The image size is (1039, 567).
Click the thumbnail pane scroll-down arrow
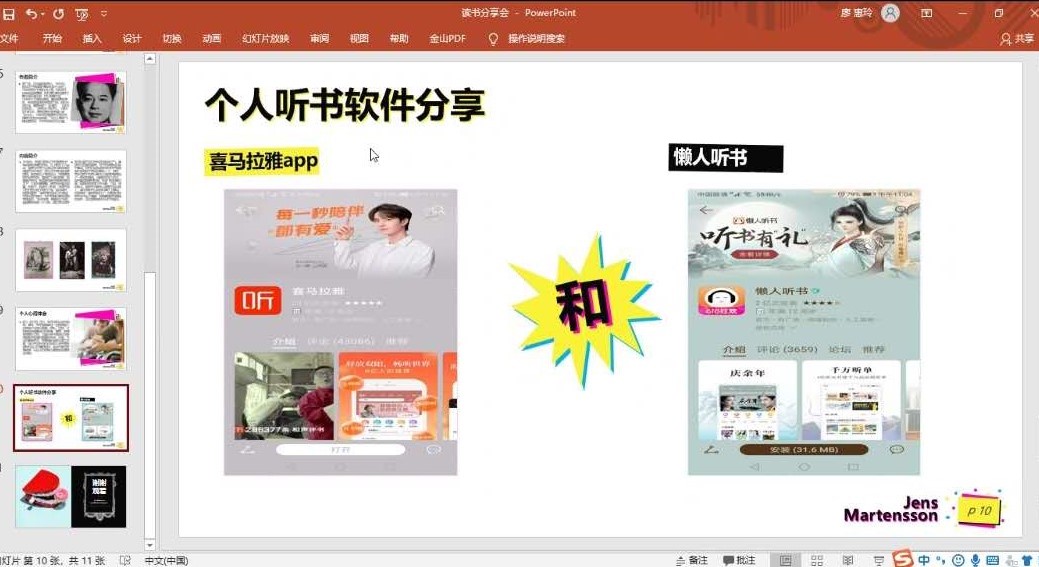coord(150,544)
